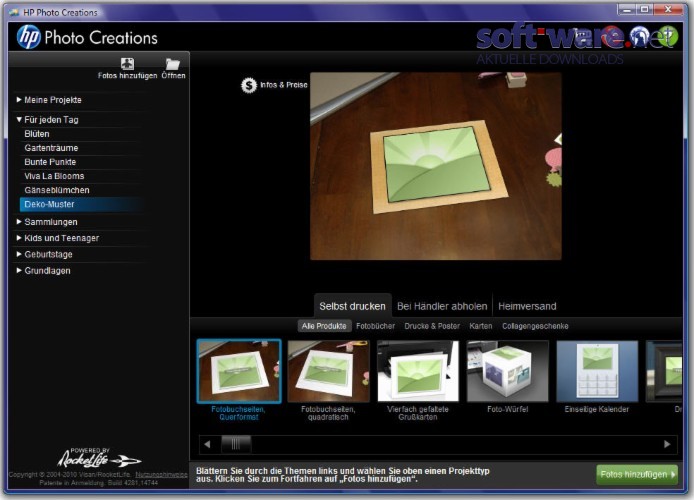The image size is (694, 500).
Task: Choose Fotobuchseiten Querformat thumbnail
Action: [239, 371]
